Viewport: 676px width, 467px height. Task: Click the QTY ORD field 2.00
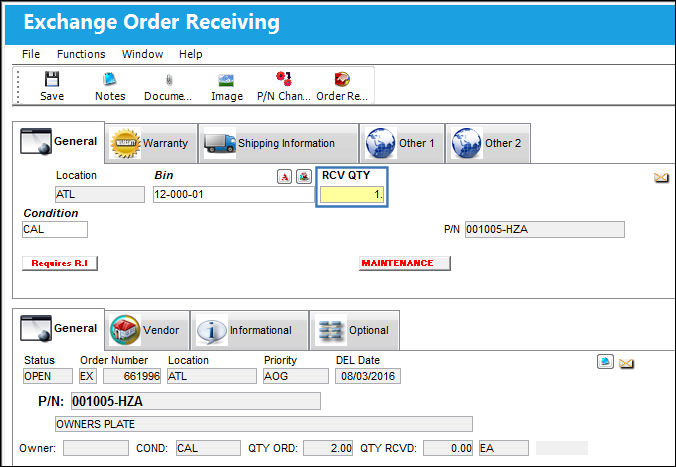click(x=328, y=448)
